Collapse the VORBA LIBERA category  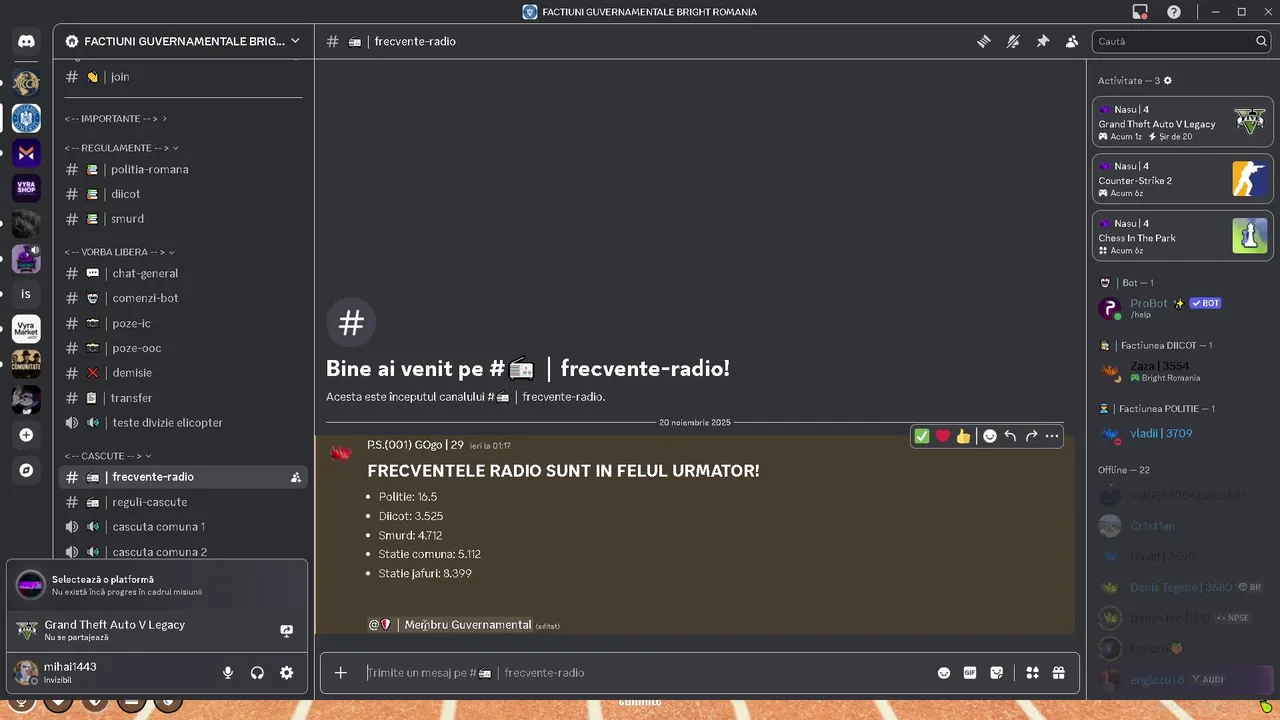coord(120,252)
